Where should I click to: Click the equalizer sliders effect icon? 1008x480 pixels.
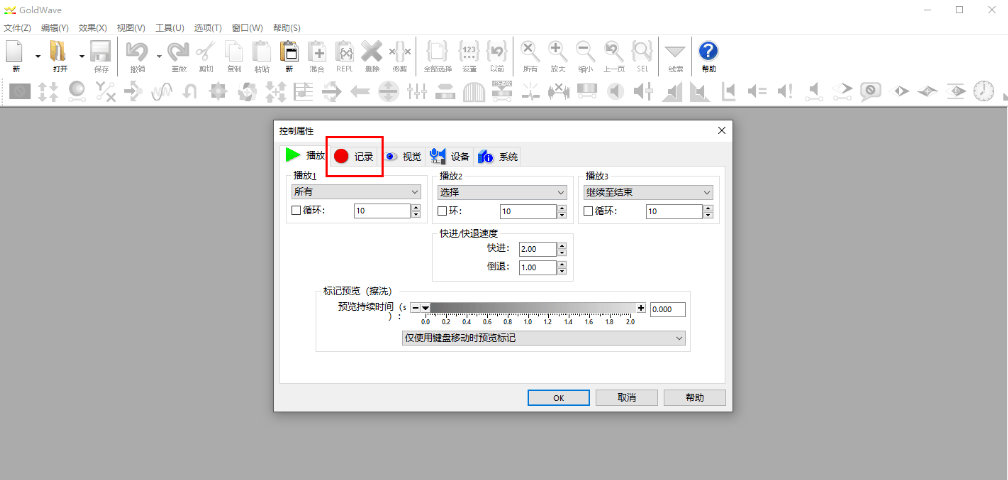[417, 91]
